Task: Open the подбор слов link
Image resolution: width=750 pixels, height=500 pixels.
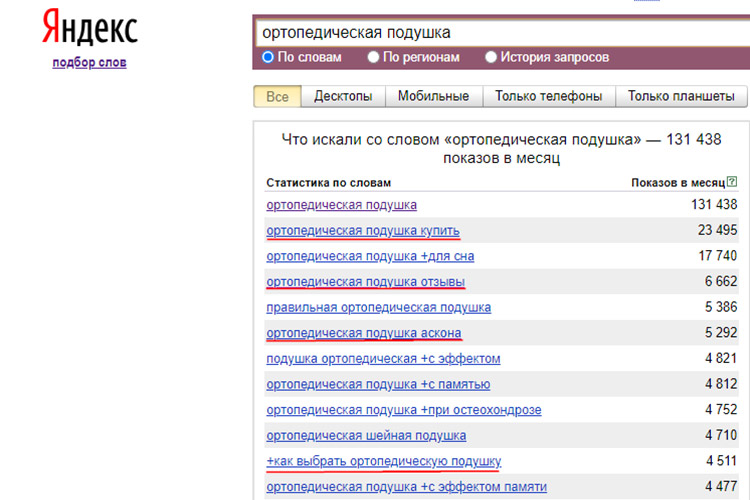Action: coord(89,62)
